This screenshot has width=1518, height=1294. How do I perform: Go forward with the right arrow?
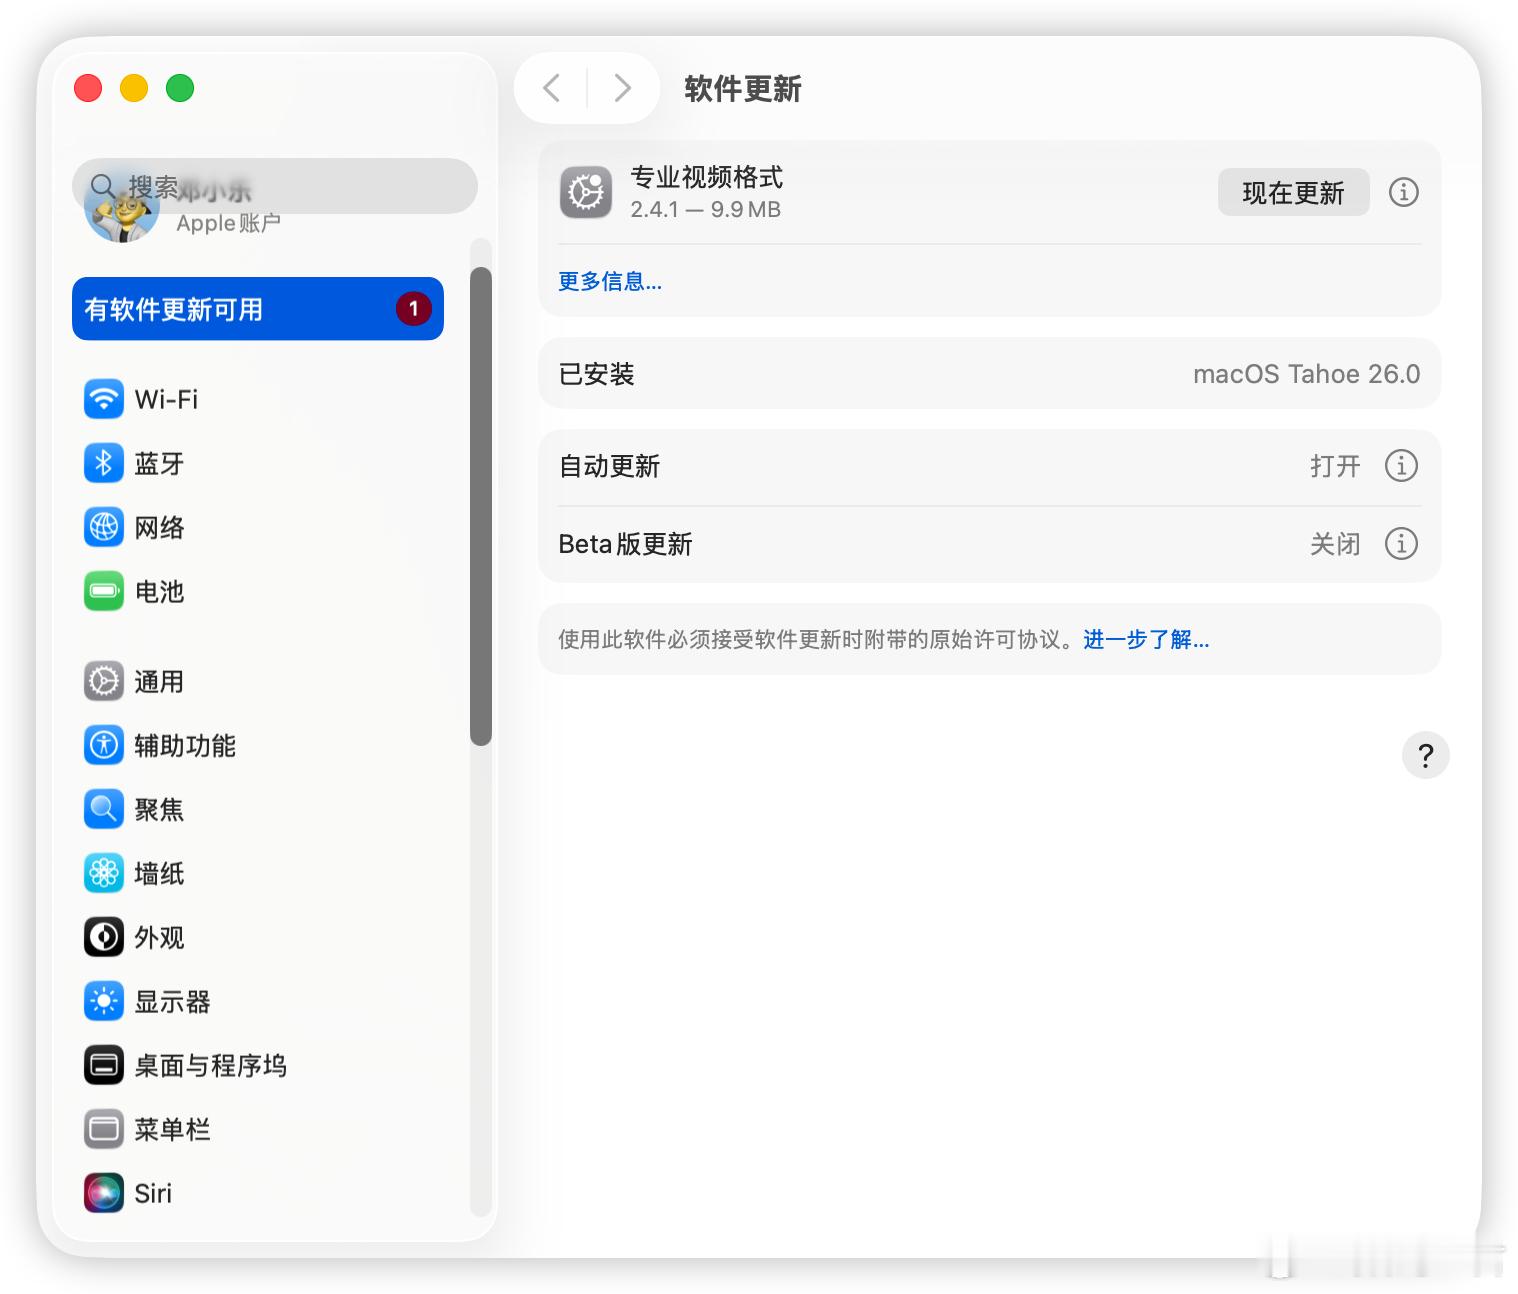coord(622,88)
